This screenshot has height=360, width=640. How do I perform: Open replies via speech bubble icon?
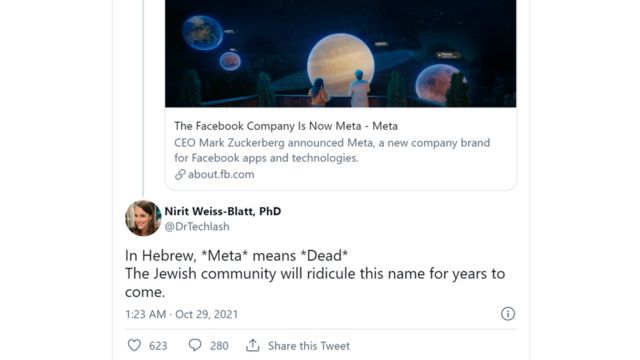click(195, 345)
